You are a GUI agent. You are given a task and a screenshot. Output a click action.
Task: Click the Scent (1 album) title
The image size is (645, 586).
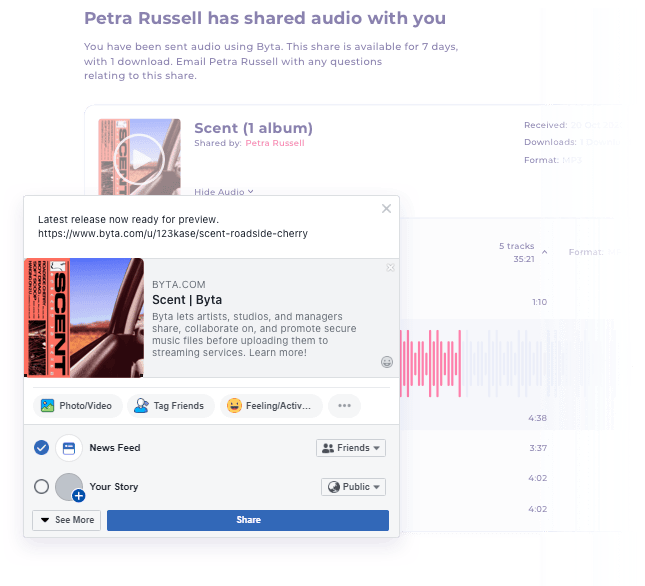point(253,128)
